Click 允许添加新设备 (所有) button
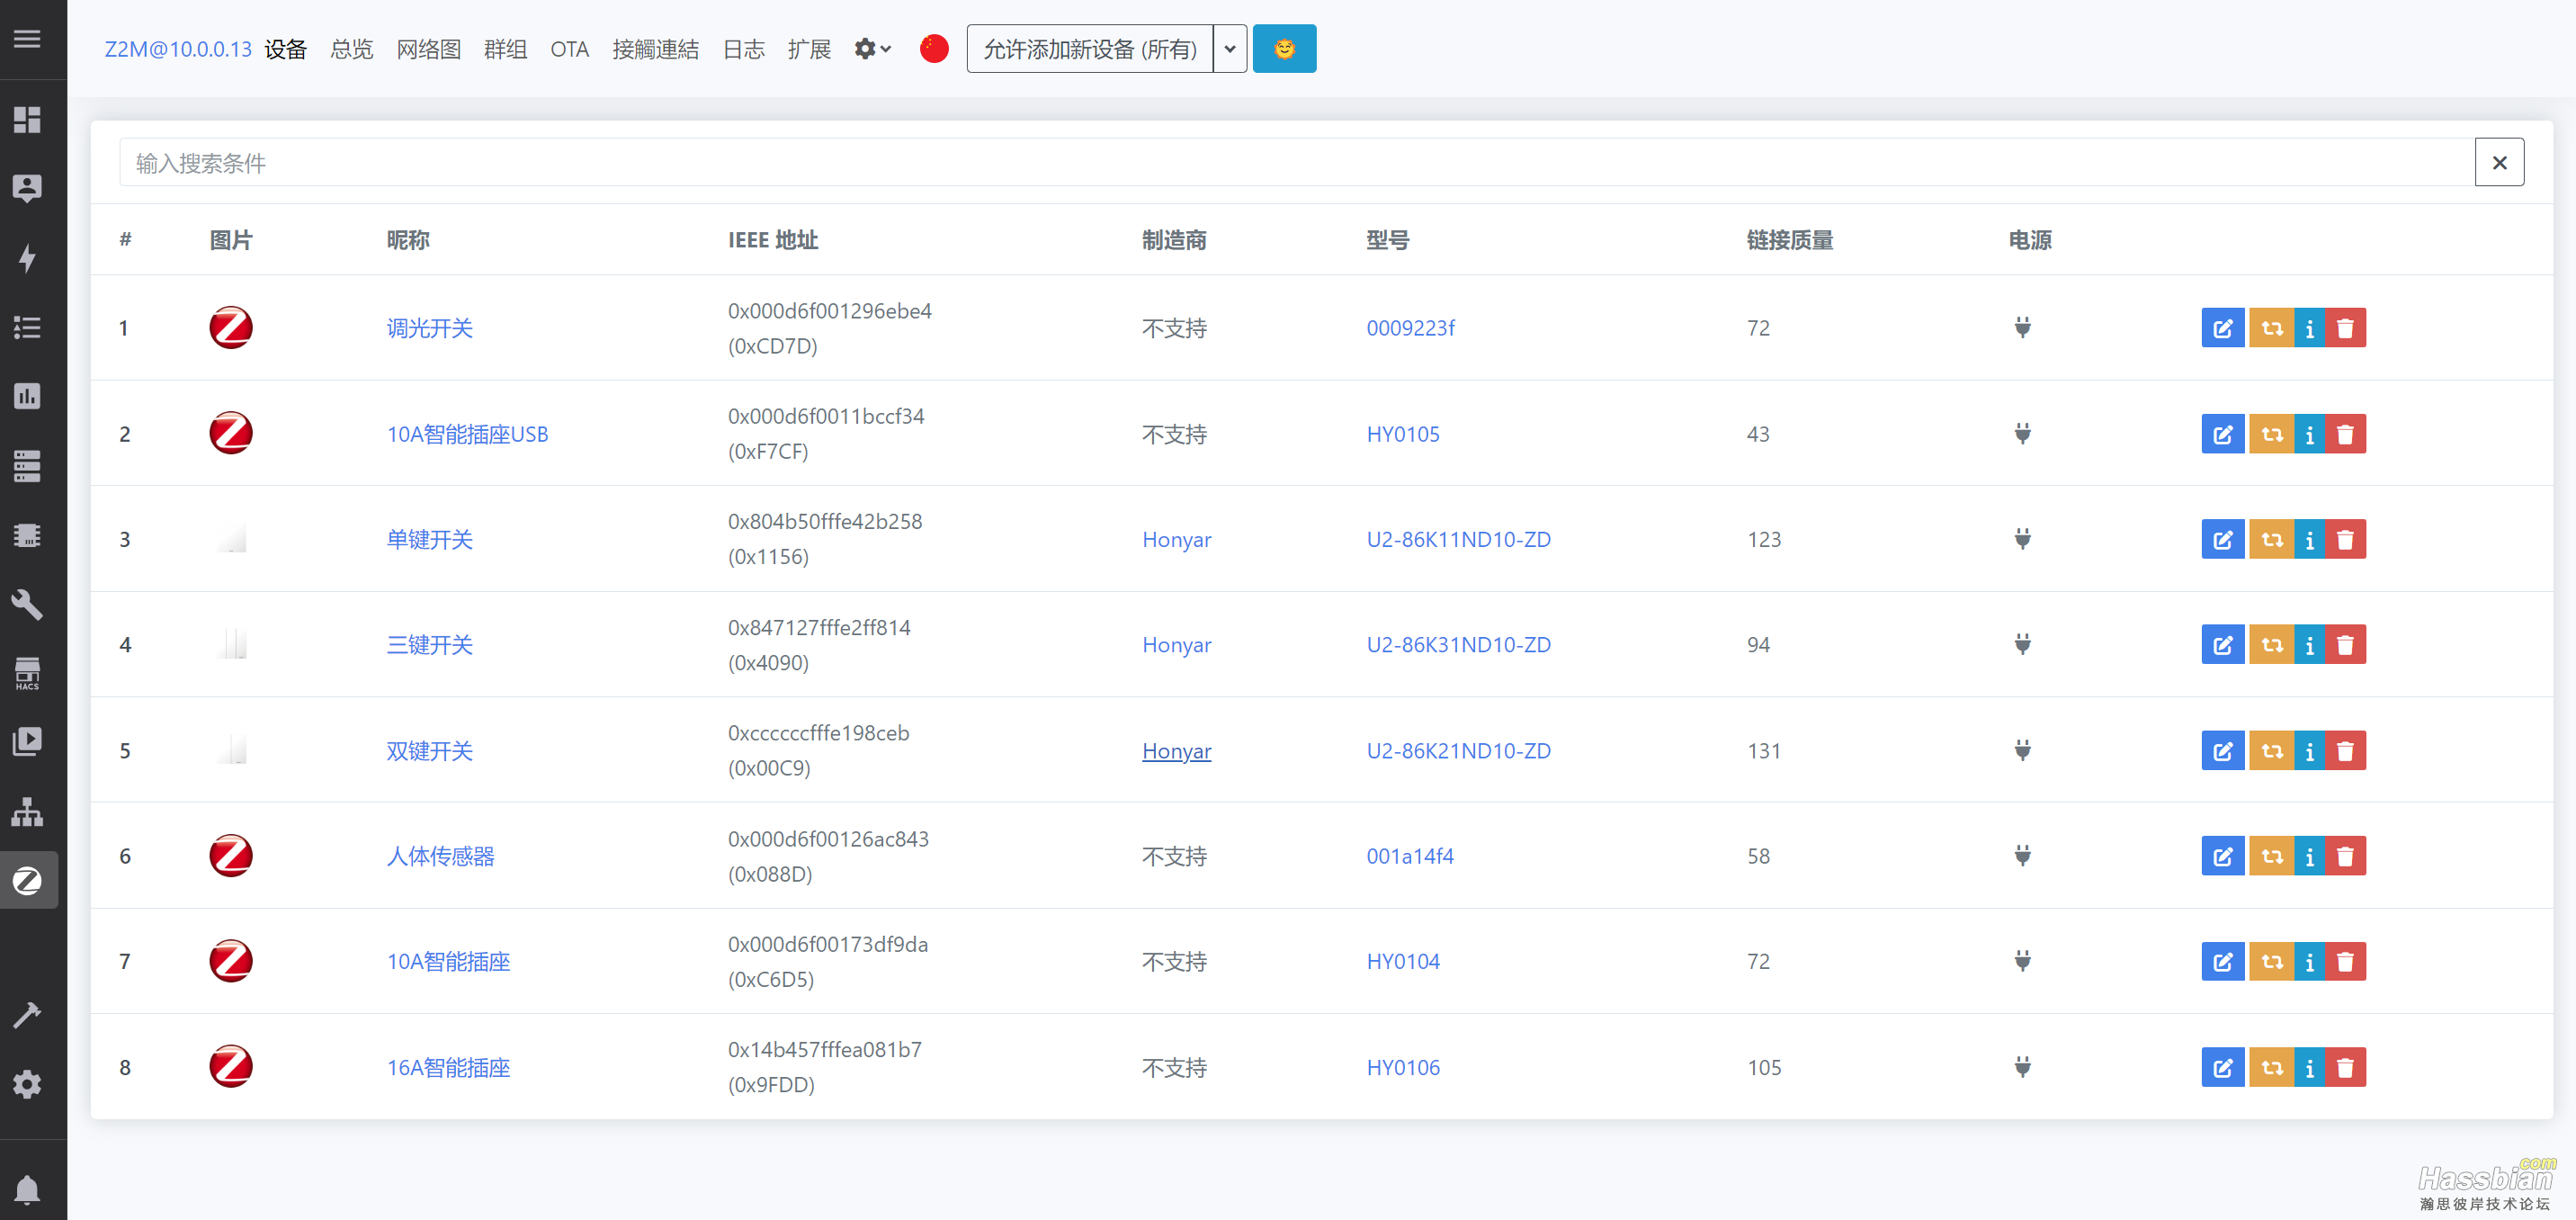This screenshot has width=2576, height=1220. coord(1090,49)
